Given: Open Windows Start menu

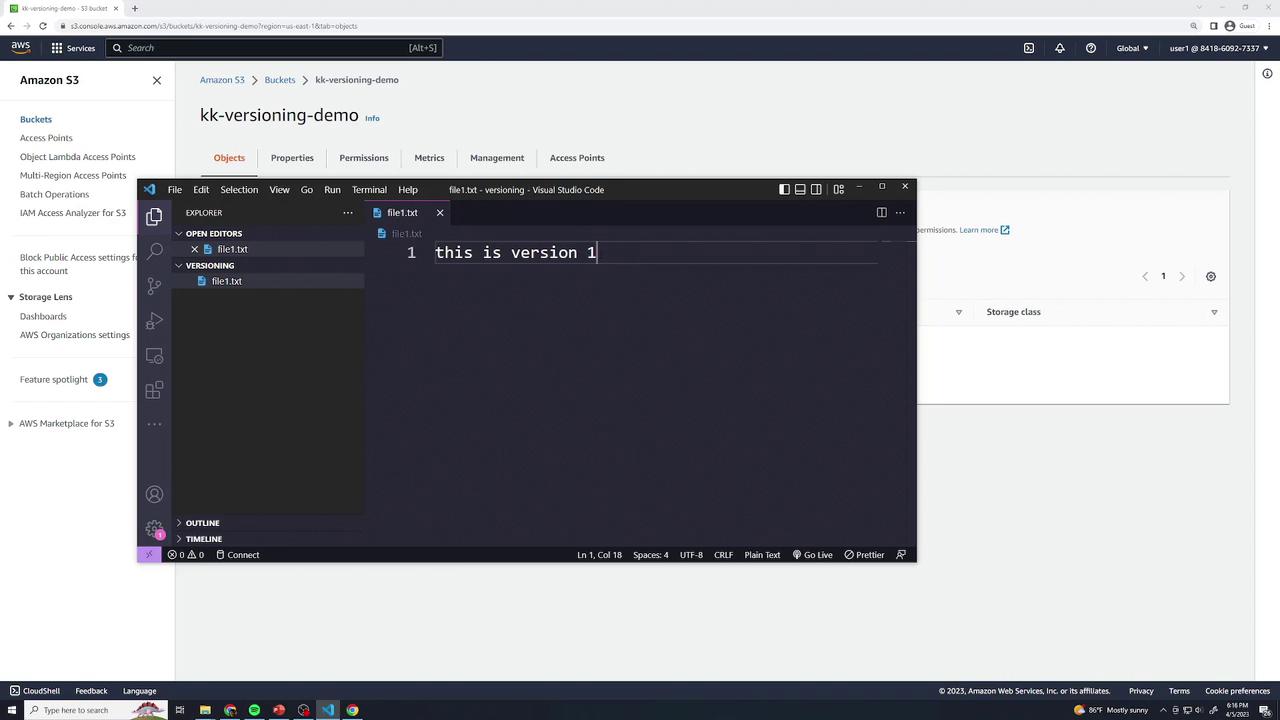Looking at the screenshot, I should pyautogui.click(x=11, y=710).
